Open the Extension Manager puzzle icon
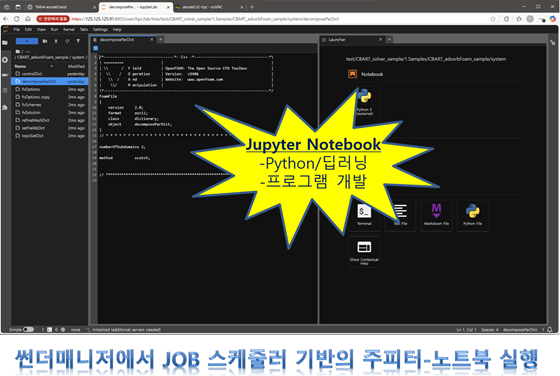560x376 pixels. (x=5, y=107)
